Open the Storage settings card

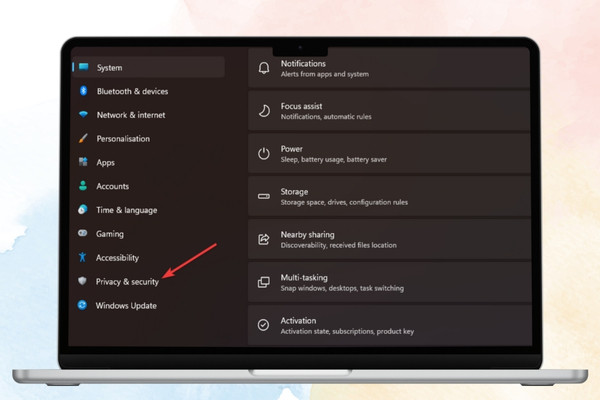click(x=389, y=196)
